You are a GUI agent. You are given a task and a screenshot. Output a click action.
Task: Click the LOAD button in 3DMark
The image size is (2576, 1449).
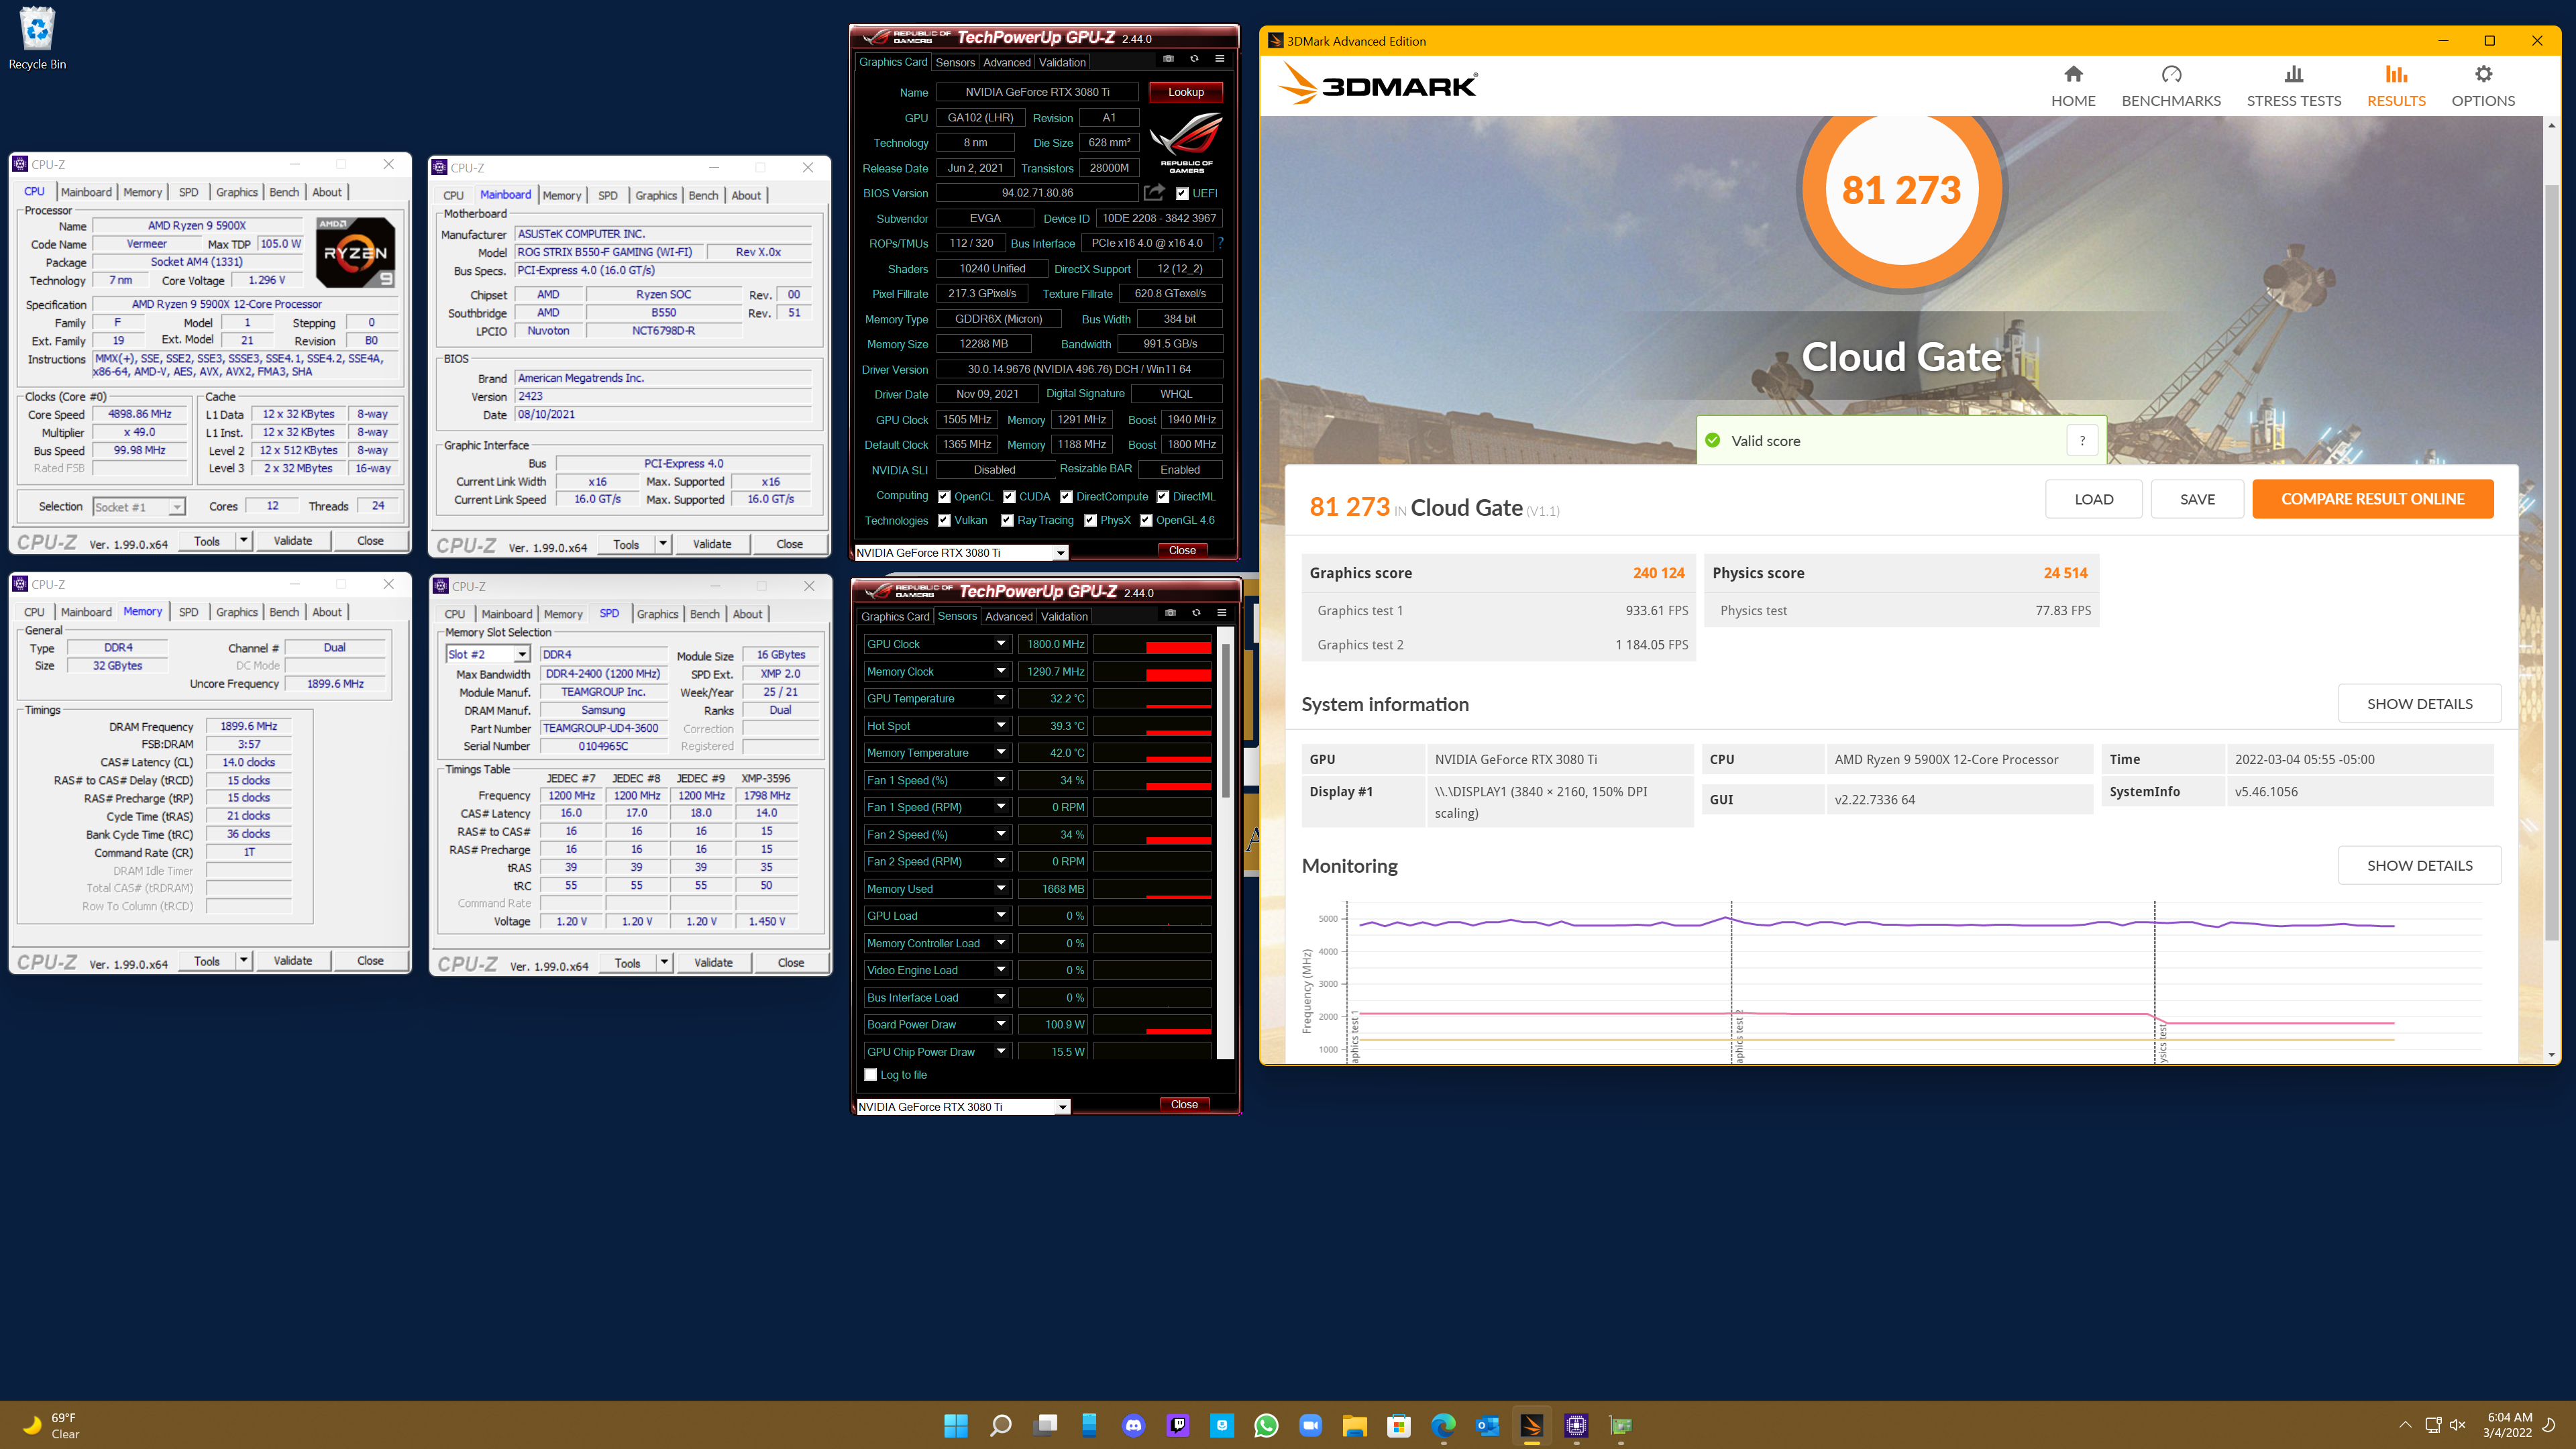(2093, 499)
